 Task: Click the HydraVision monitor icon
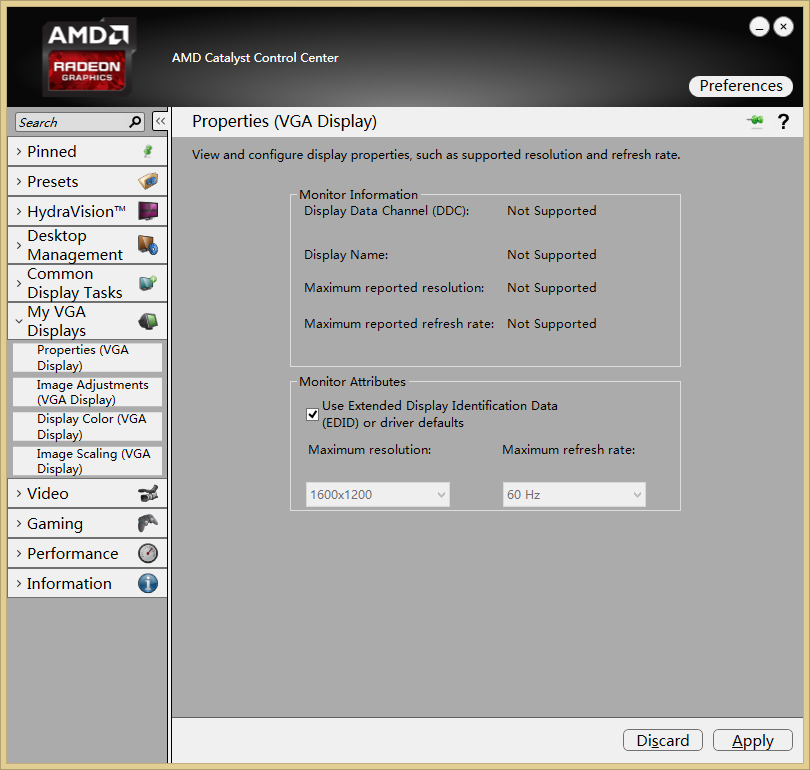coord(148,211)
